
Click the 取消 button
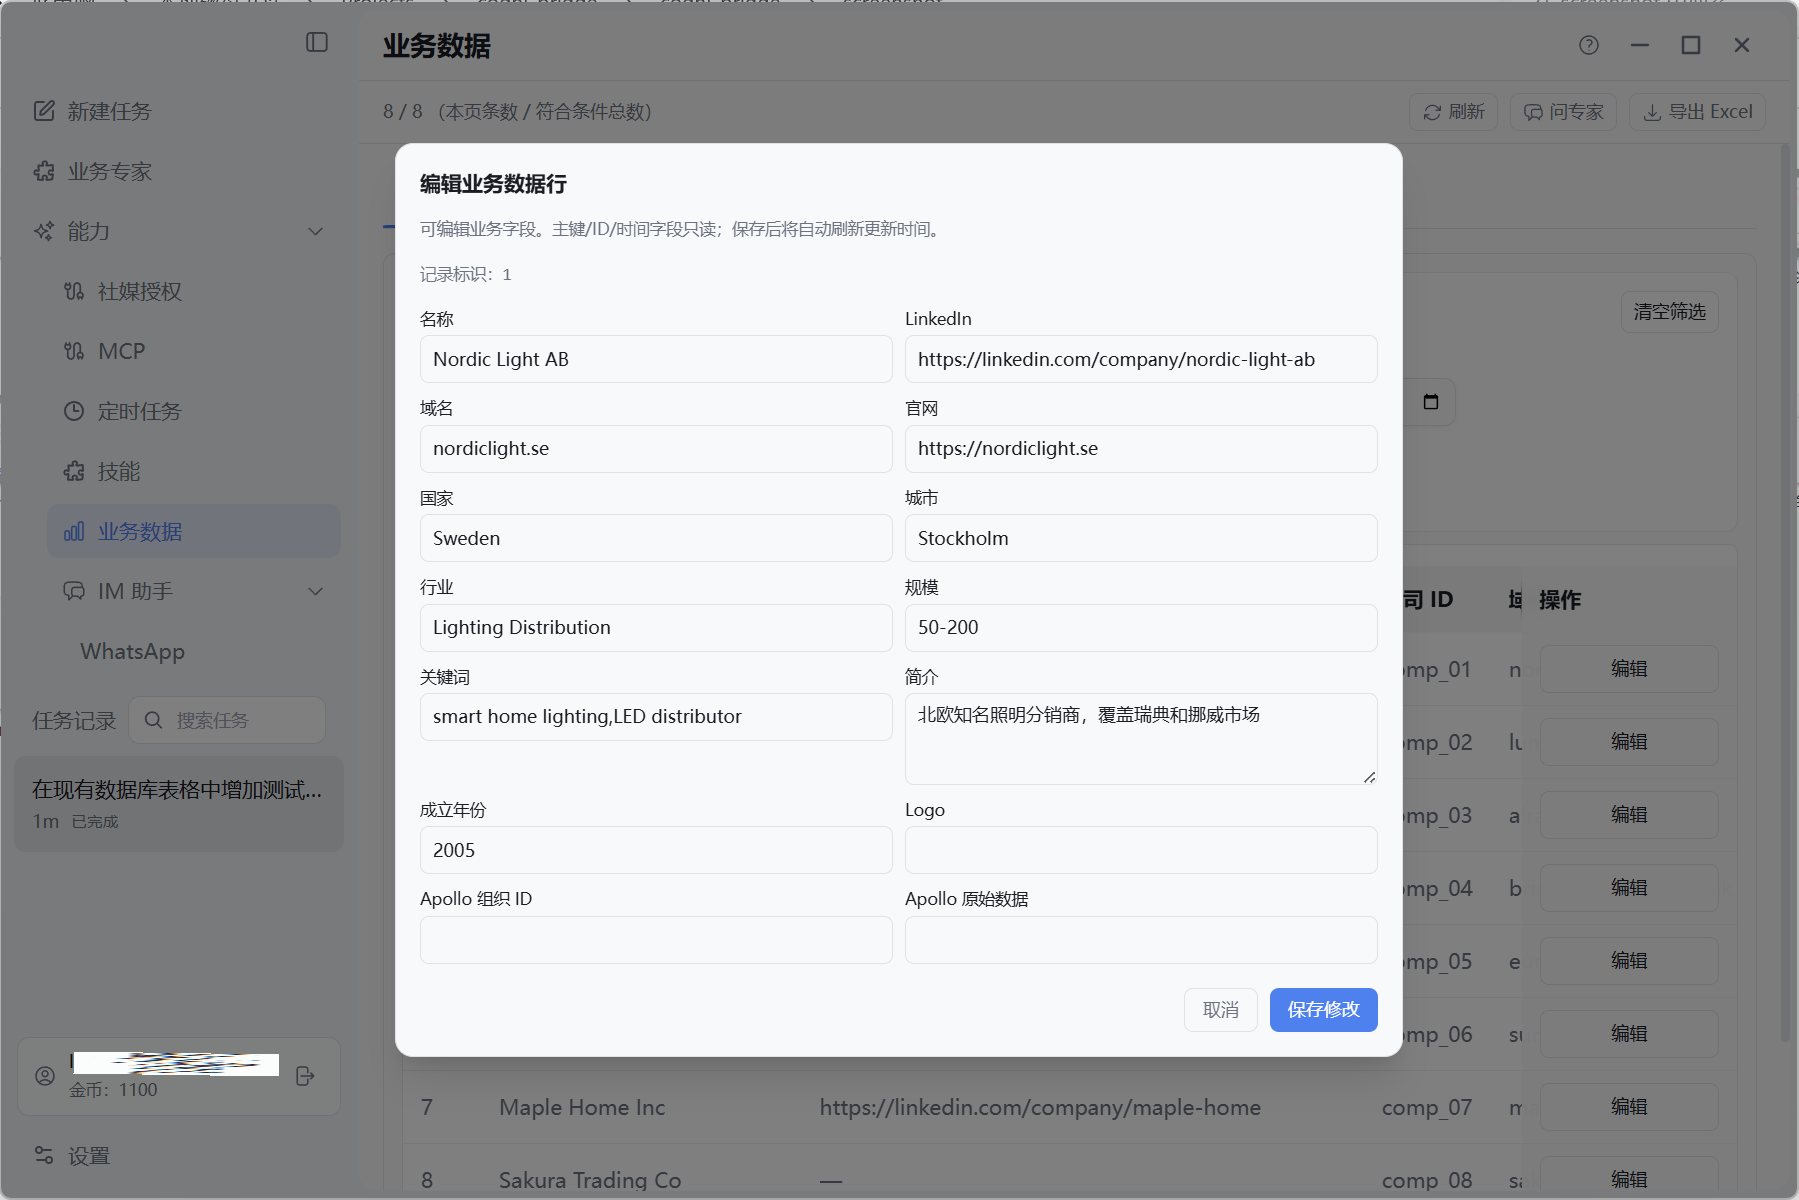coord(1220,1010)
